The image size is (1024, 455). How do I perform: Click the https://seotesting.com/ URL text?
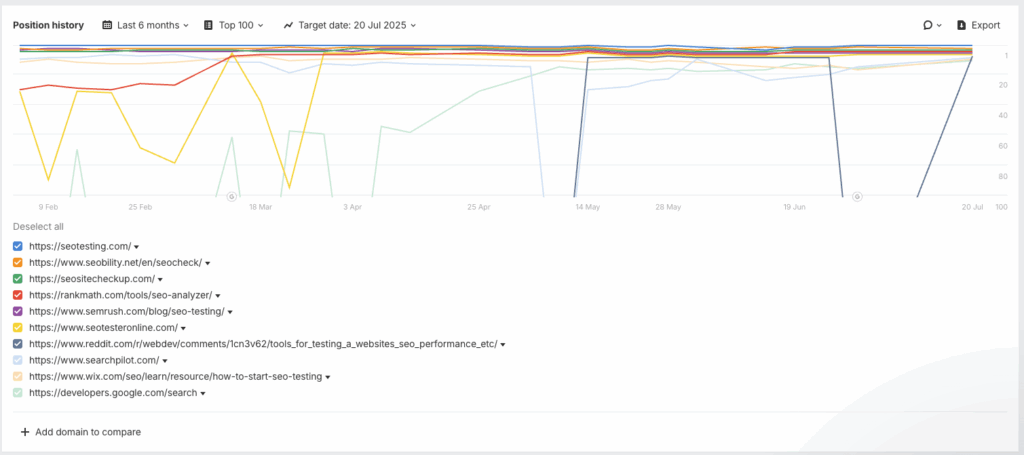pos(80,246)
